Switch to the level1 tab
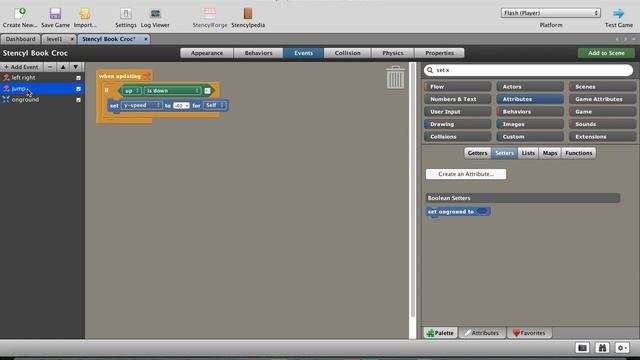640x360 pixels. (x=54, y=39)
